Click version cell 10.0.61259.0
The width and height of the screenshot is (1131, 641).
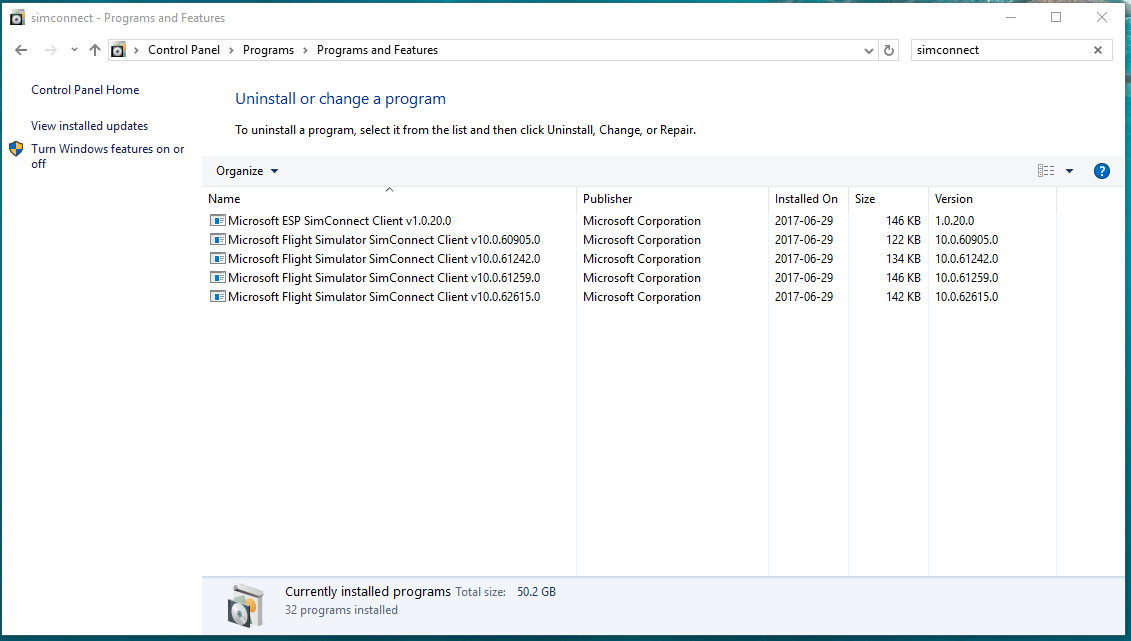(x=967, y=278)
